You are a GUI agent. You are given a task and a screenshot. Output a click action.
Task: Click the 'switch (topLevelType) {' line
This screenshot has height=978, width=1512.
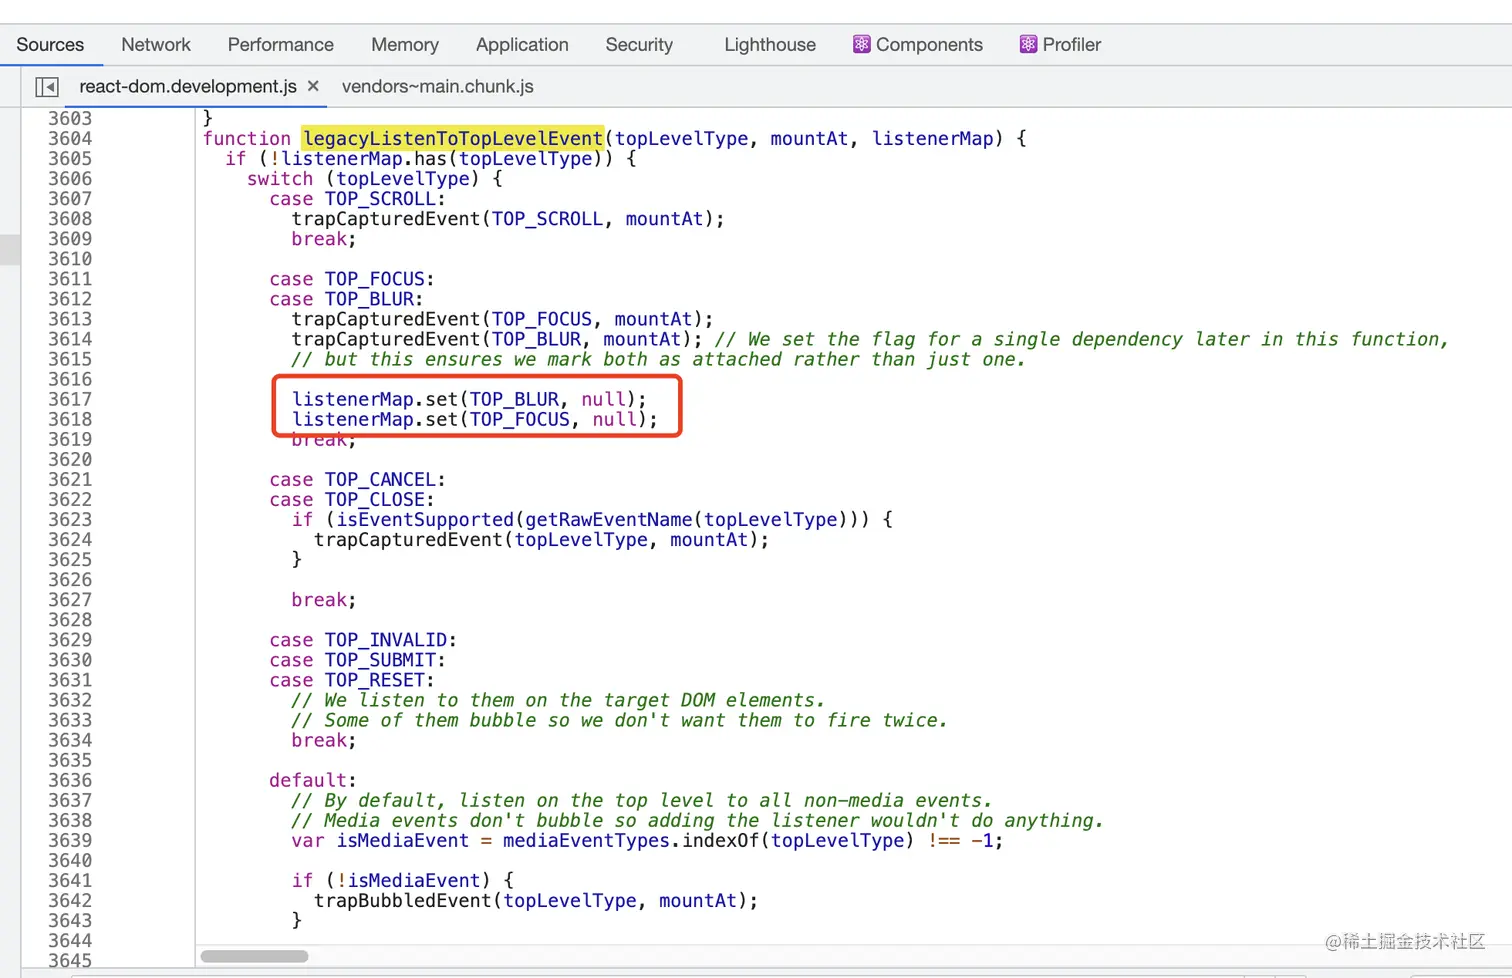pyautogui.click(x=375, y=179)
